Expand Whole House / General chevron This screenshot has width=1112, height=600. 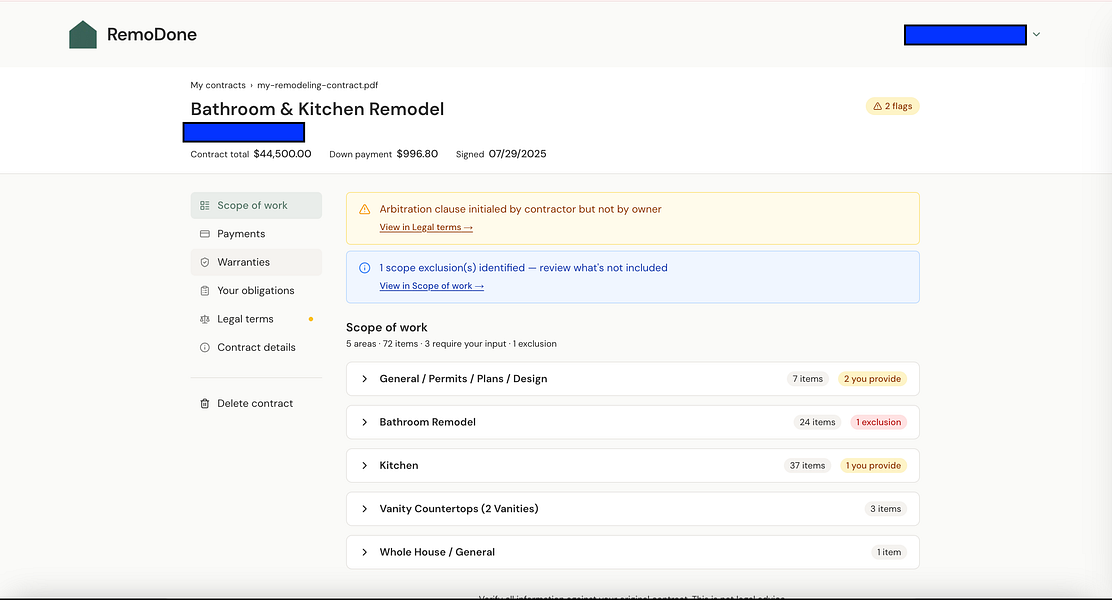coord(365,552)
